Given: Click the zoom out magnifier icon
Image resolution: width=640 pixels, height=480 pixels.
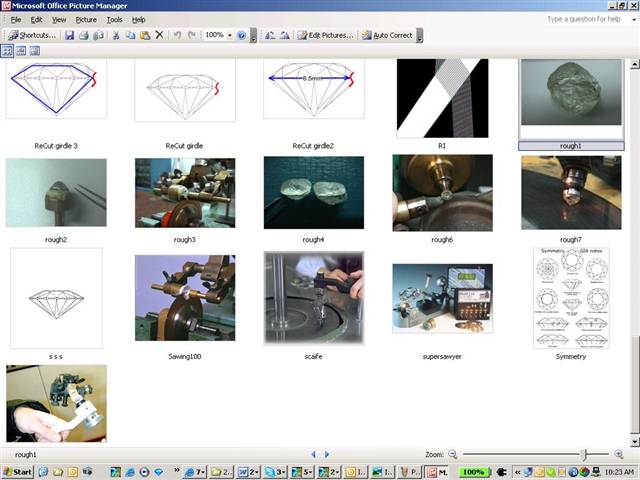Looking at the screenshot, I should point(453,454).
